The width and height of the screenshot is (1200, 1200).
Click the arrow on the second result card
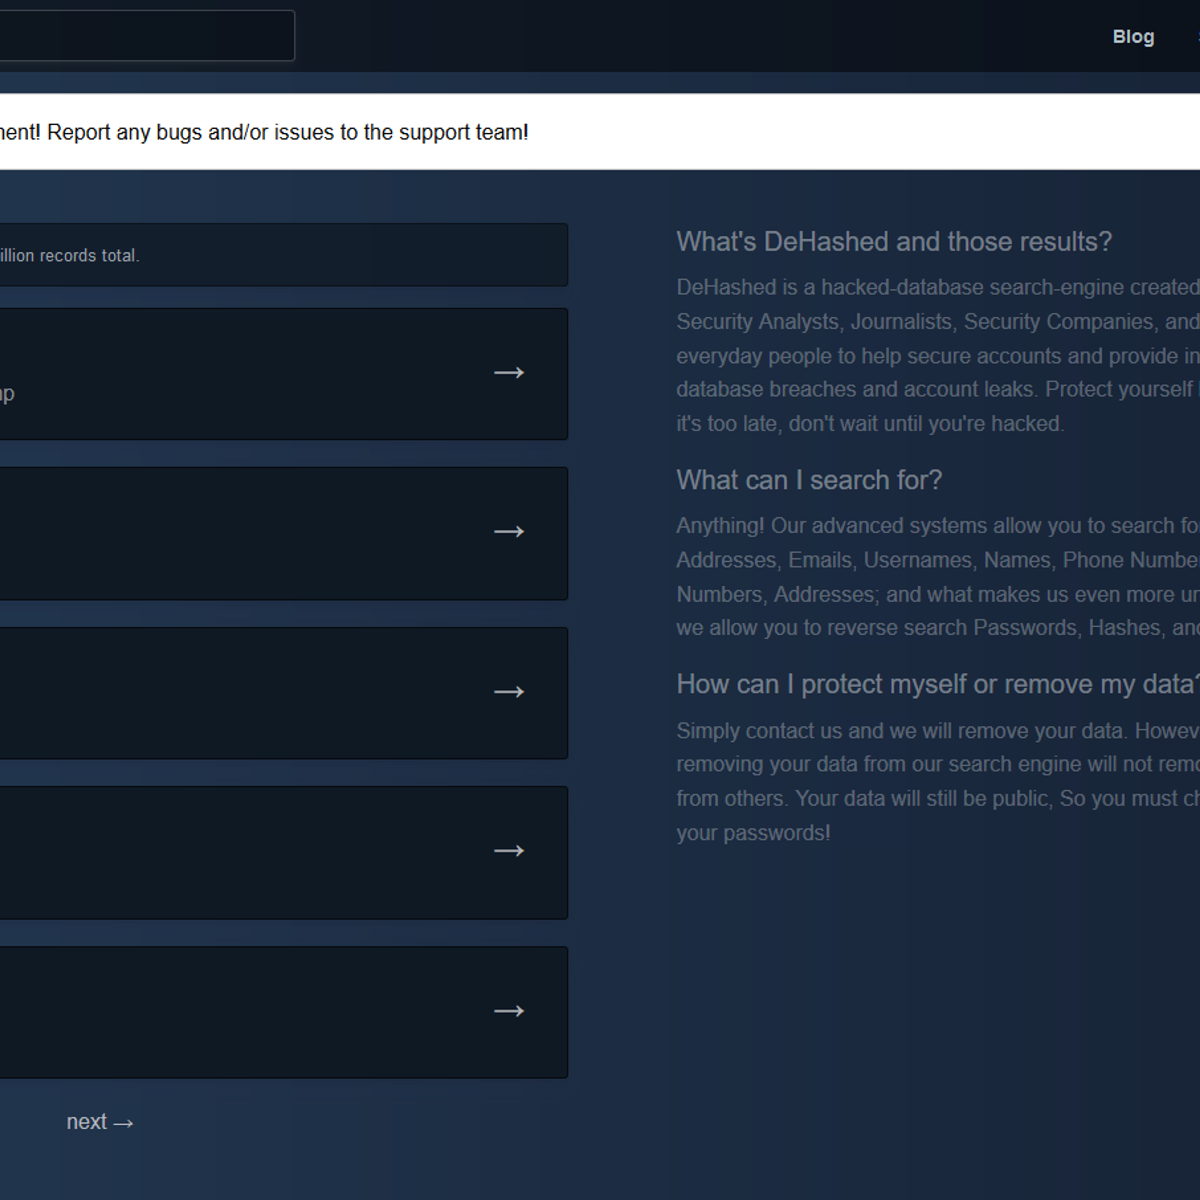(x=509, y=532)
